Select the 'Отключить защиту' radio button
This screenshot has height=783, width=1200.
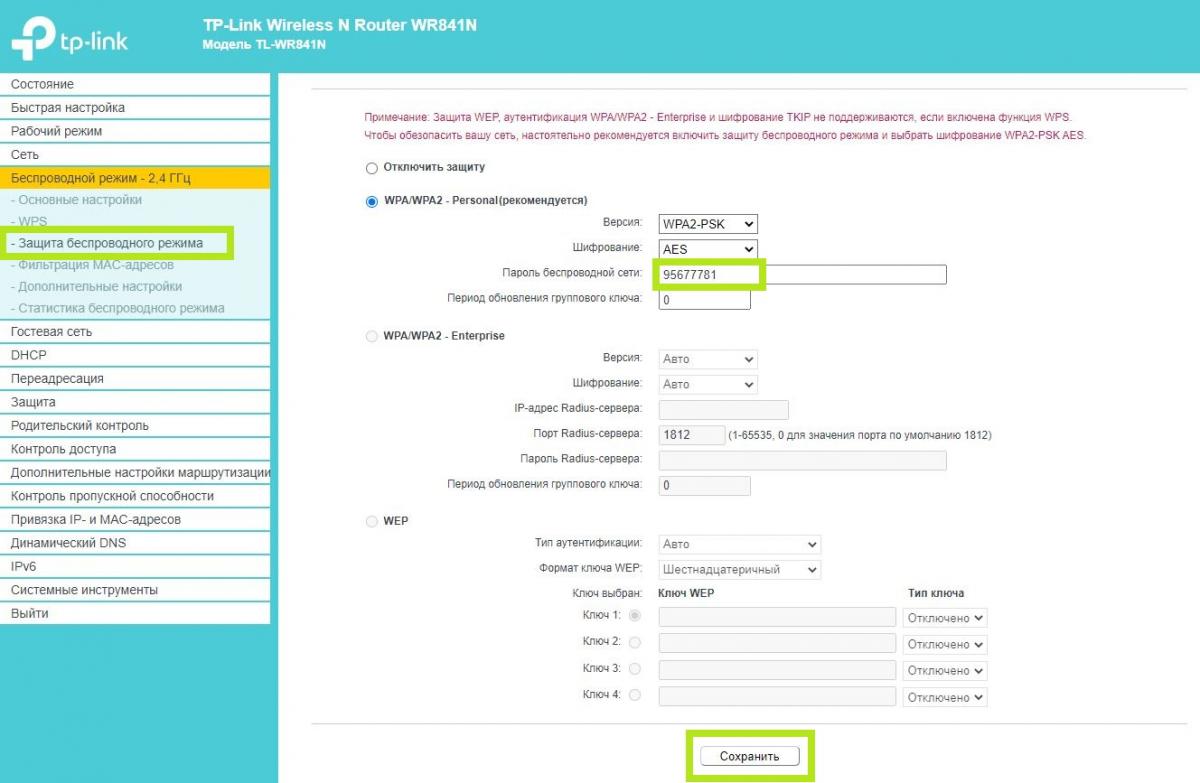coord(372,168)
